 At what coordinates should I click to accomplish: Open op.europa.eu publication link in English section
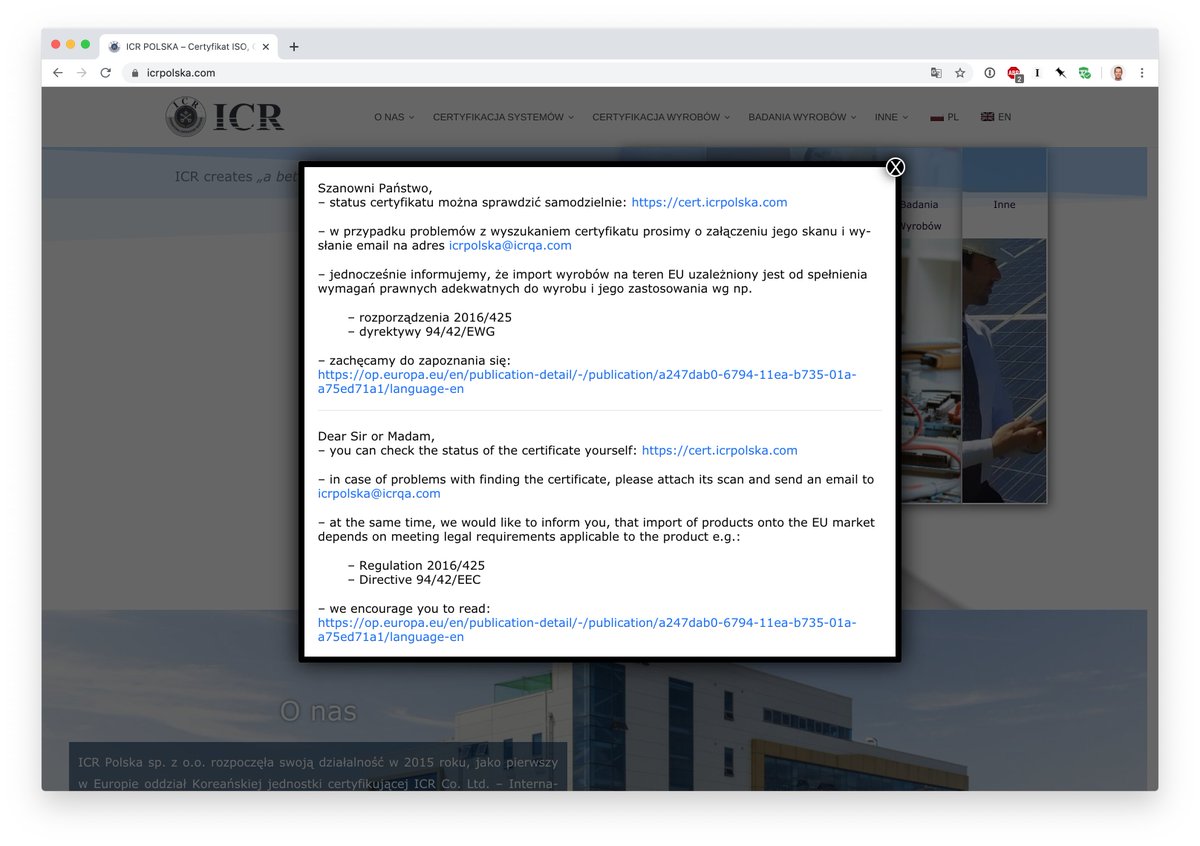pyautogui.click(x=587, y=629)
